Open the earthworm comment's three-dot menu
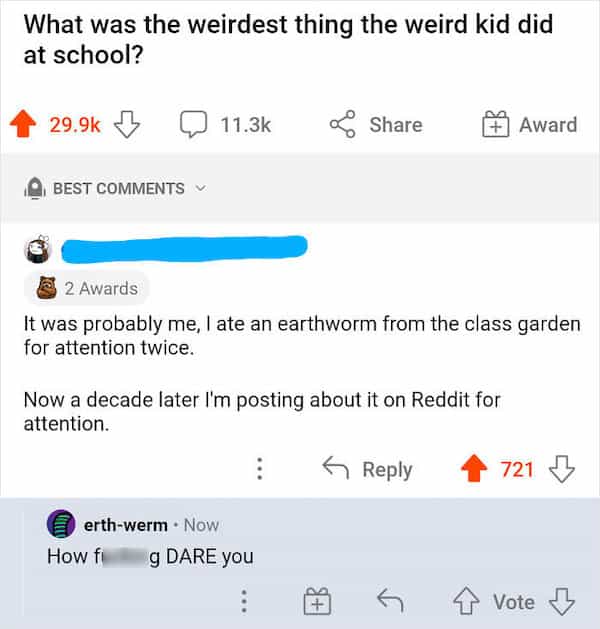Image resolution: width=600 pixels, height=629 pixels. pos(260,469)
